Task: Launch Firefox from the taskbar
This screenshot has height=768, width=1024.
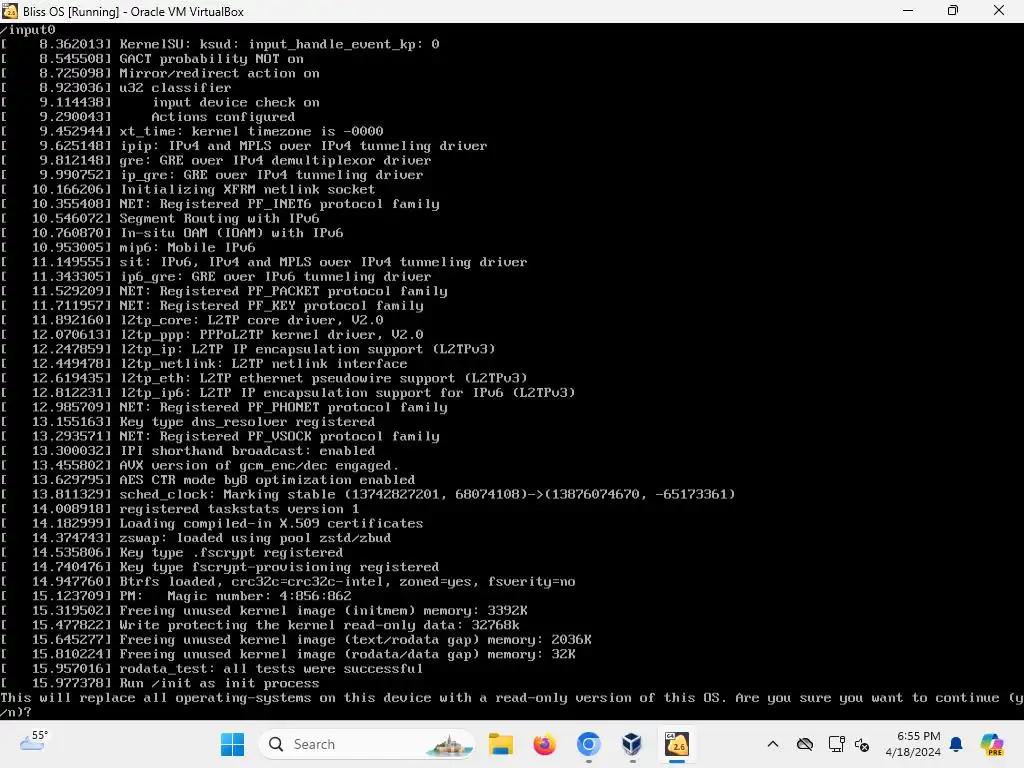Action: [x=544, y=744]
